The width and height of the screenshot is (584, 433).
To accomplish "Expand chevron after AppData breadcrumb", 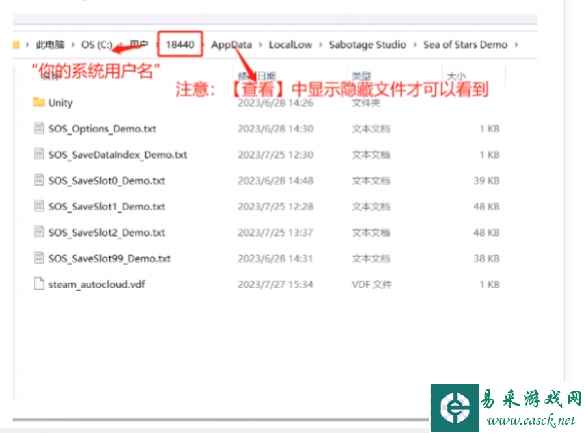I will [x=261, y=45].
